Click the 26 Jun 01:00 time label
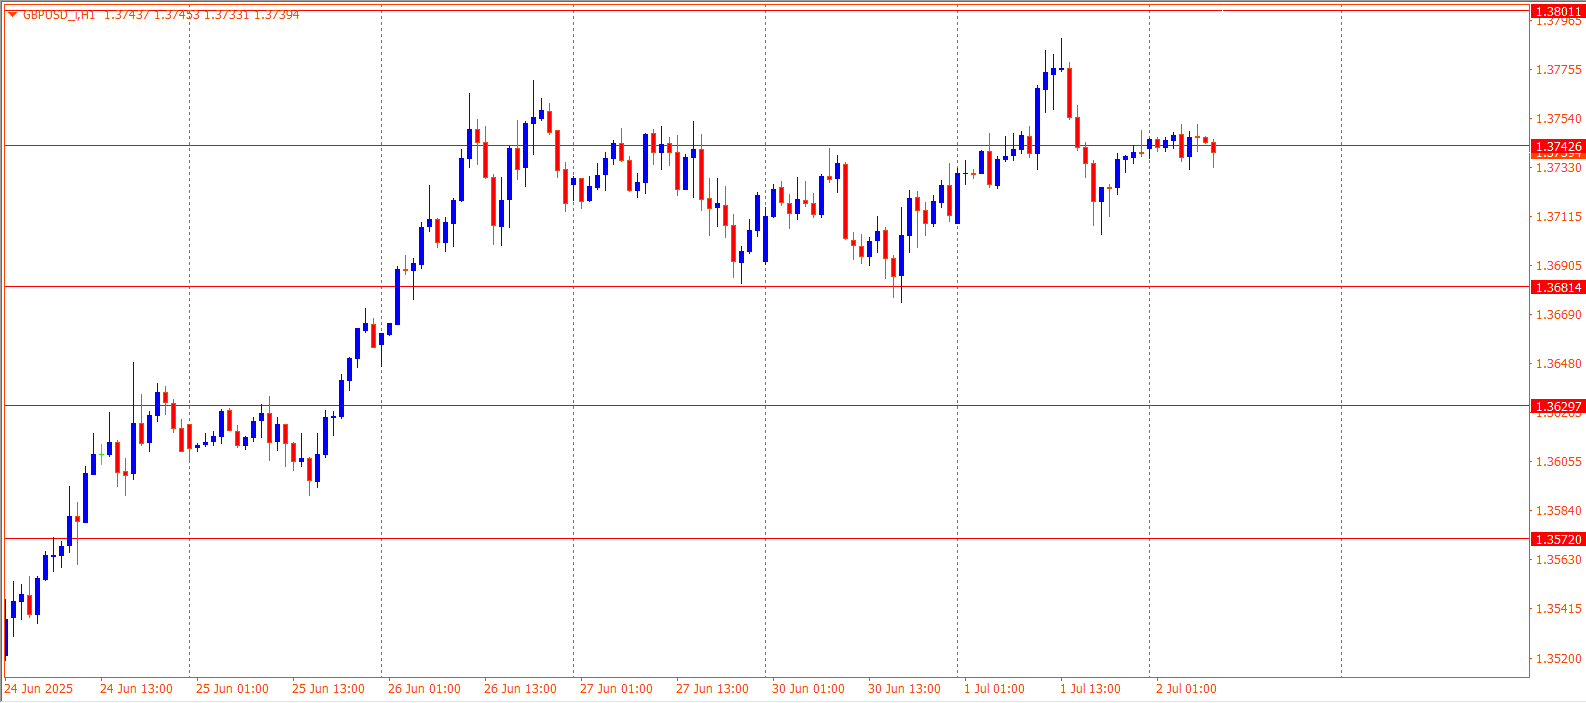 pyautogui.click(x=424, y=689)
